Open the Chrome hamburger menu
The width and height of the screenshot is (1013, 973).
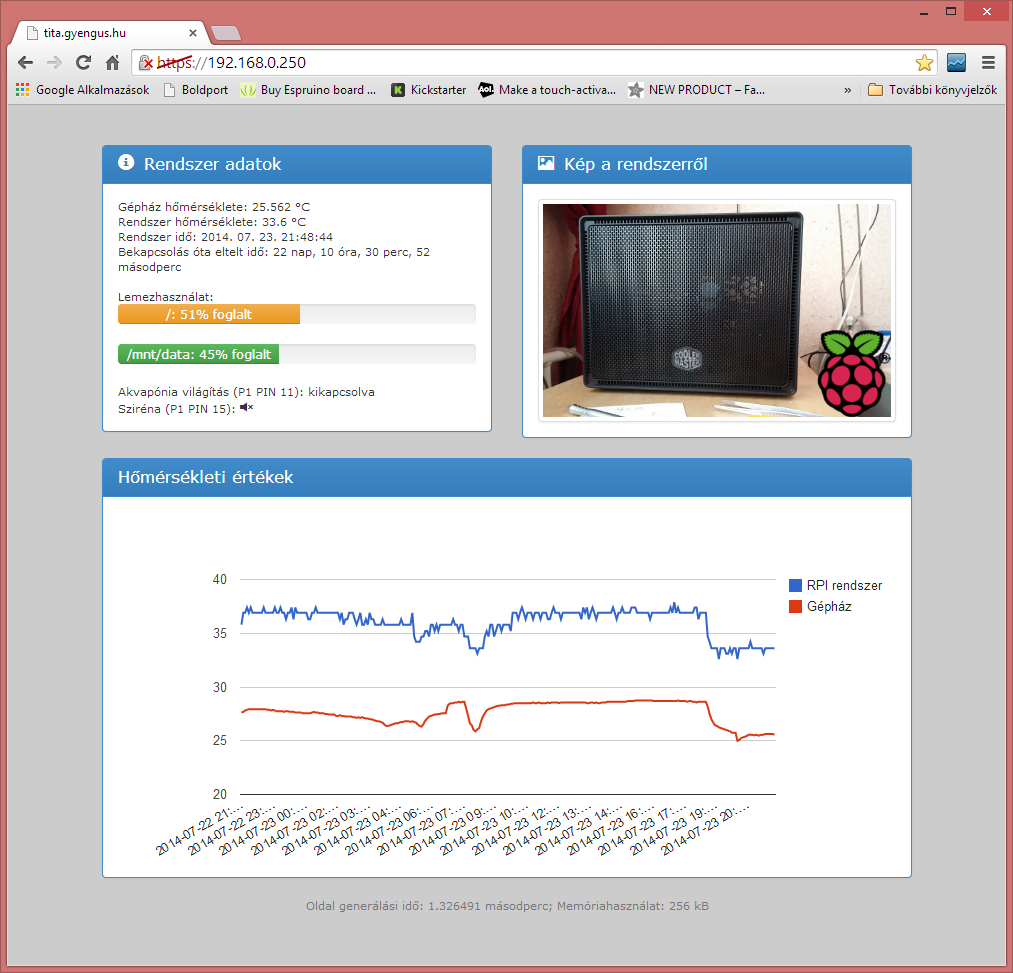pyautogui.click(x=988, y=62)
